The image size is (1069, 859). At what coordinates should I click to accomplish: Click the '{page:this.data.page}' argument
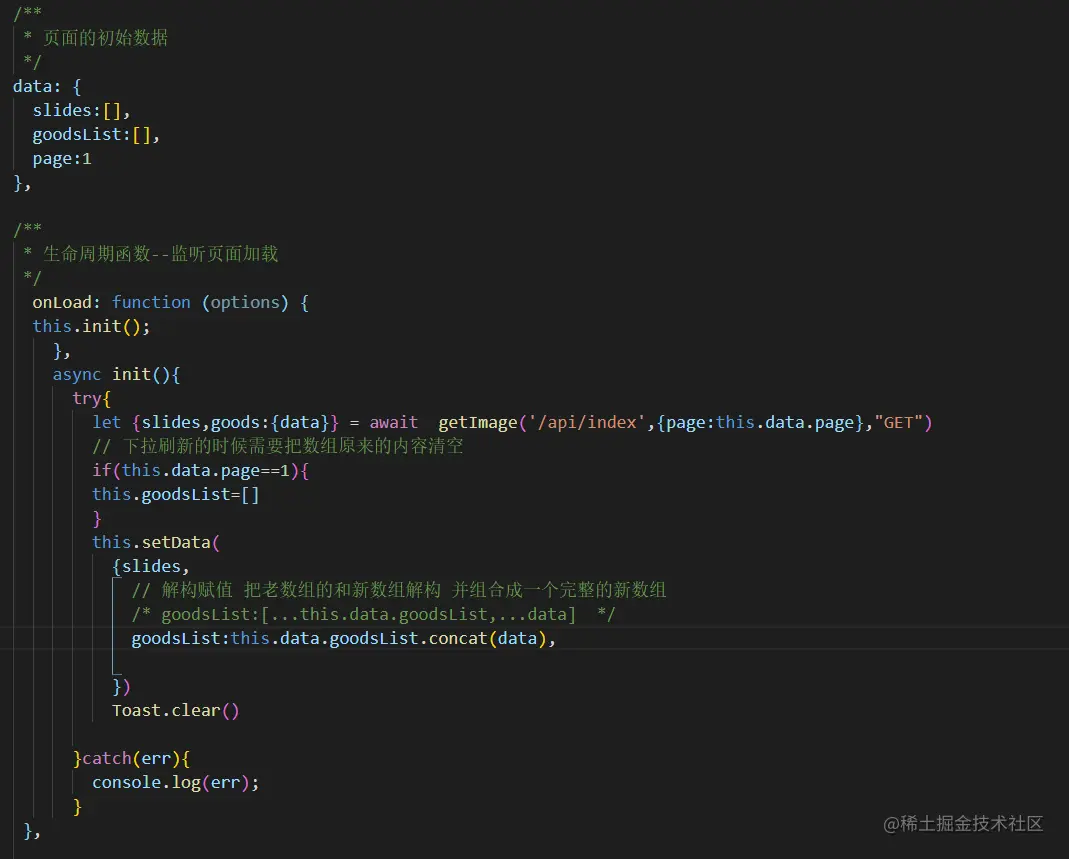click(760, 423)
